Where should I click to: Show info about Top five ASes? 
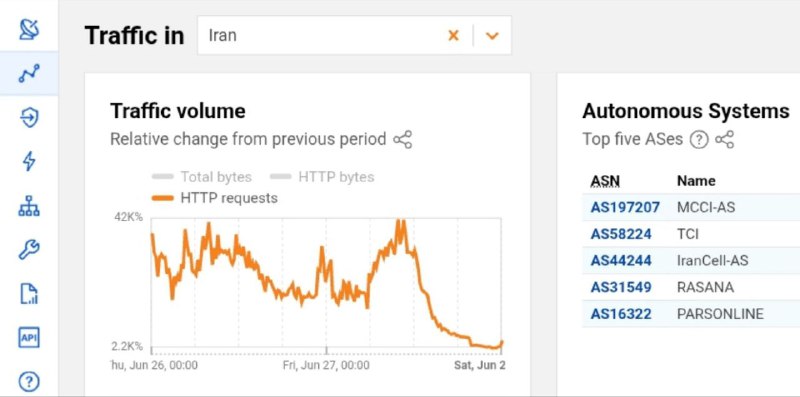pos(699,139)
